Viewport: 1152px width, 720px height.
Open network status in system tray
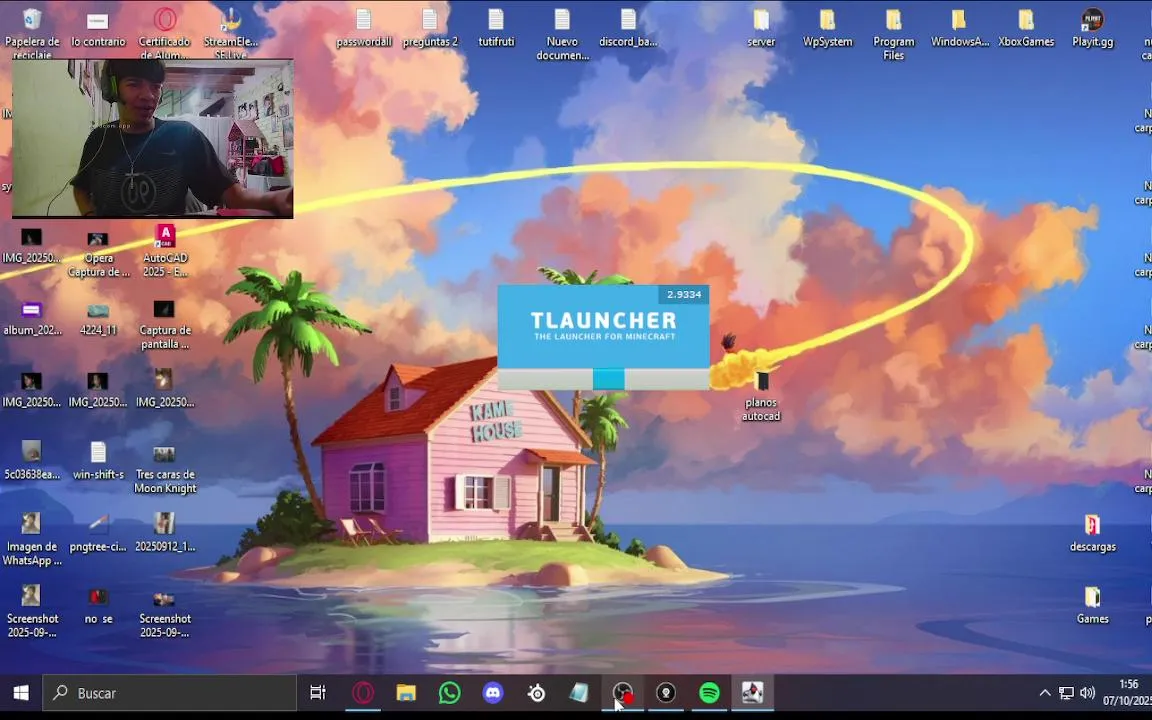tap(1066, 693)
